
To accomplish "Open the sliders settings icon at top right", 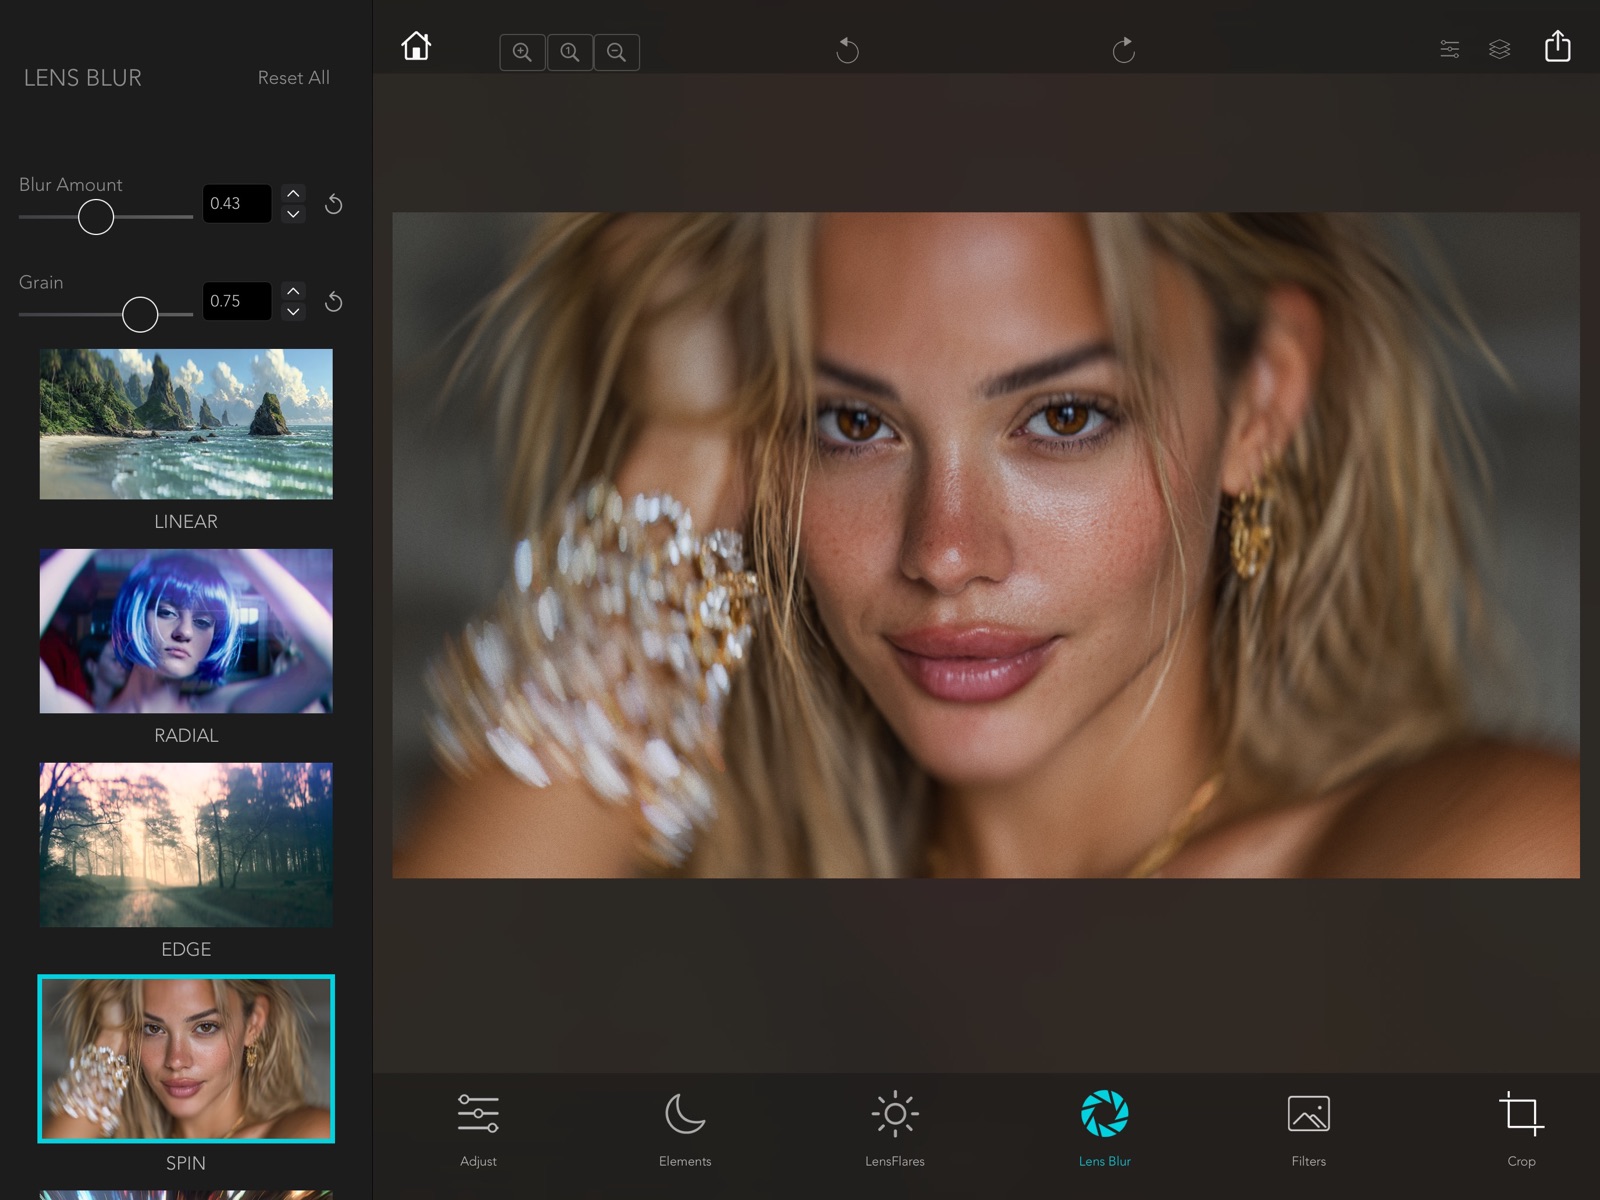I will pyautogui.click(x=1449, y=49).
